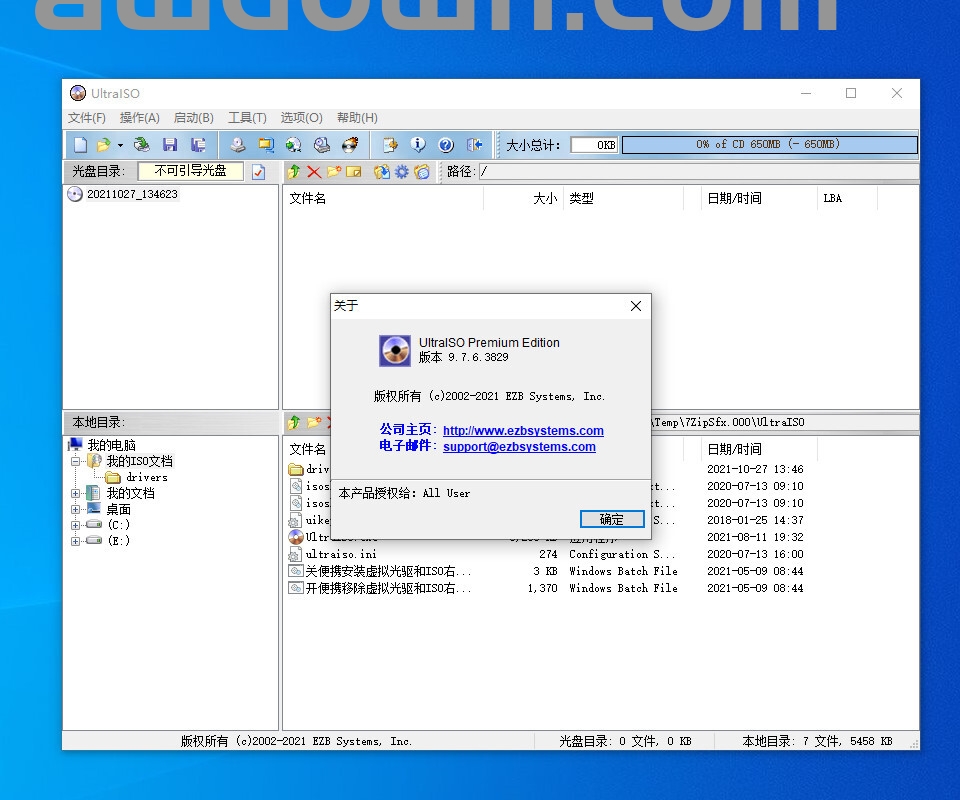The image size is (960, 800).
Task: Open the 启动(B) menu
Action: click(x=193, y=118)
